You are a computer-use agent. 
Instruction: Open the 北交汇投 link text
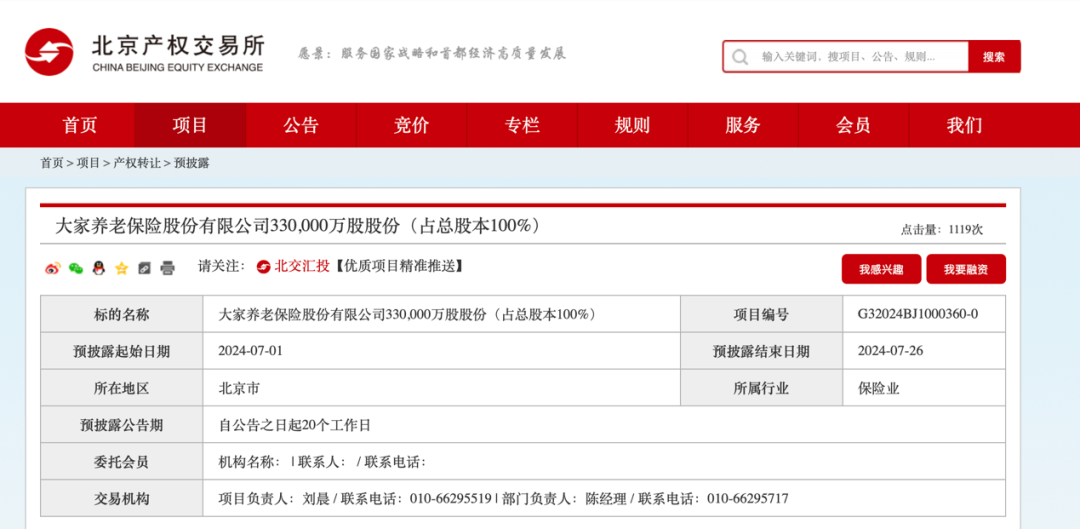click(x=302, y=266)
